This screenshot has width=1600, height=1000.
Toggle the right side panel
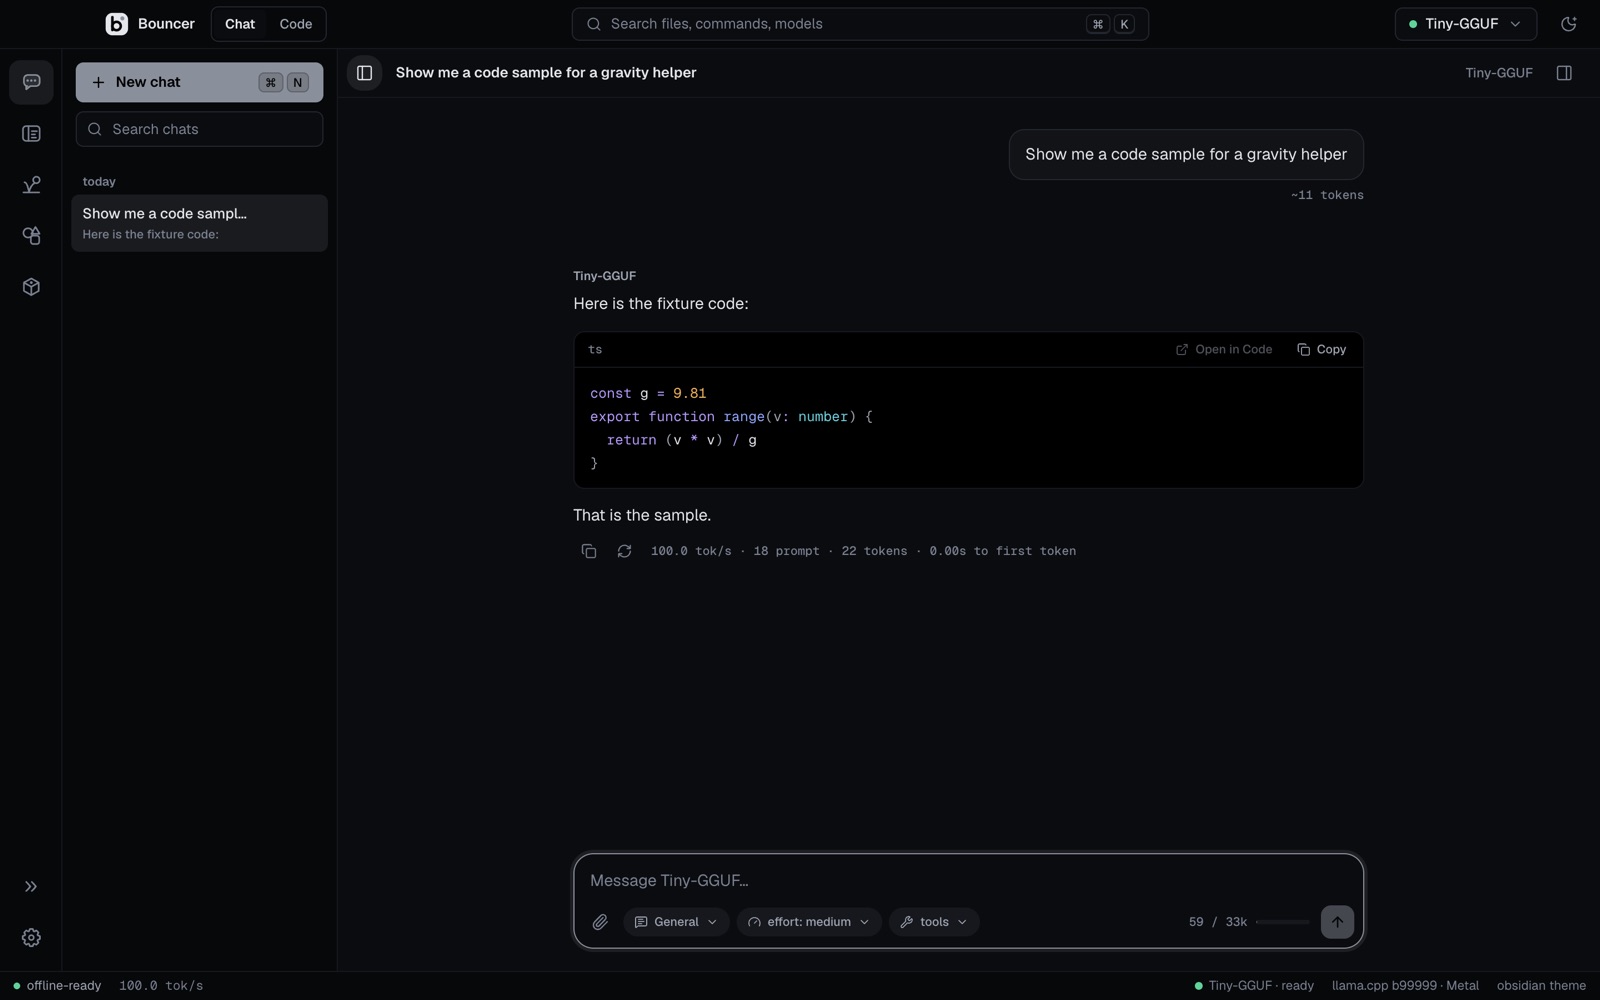(x=1564, y=73)
